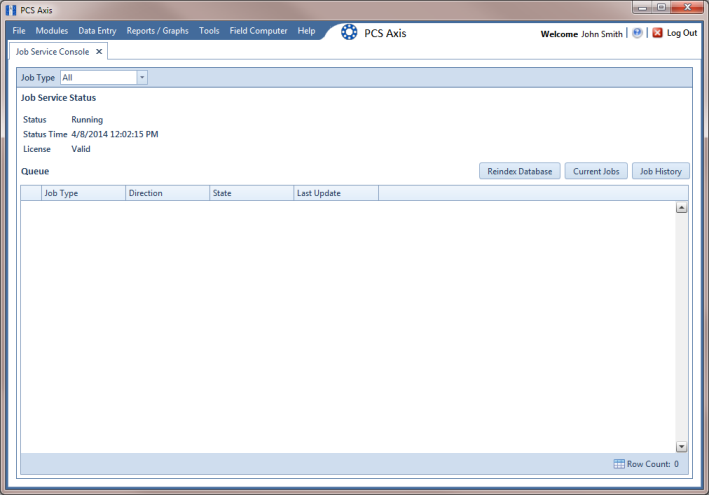Close the Job Service Console tab
Screen dimensions: 709x495
click(99, 52)
